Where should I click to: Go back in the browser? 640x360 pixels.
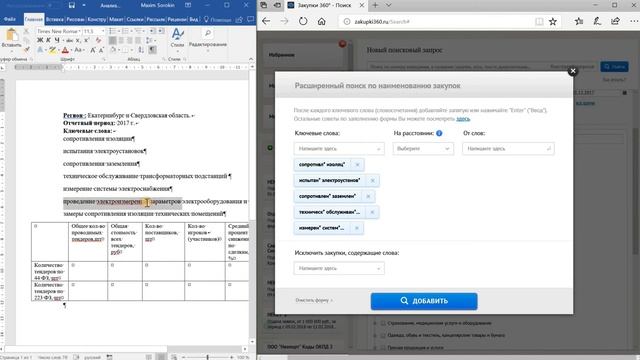tap(266, 21)
